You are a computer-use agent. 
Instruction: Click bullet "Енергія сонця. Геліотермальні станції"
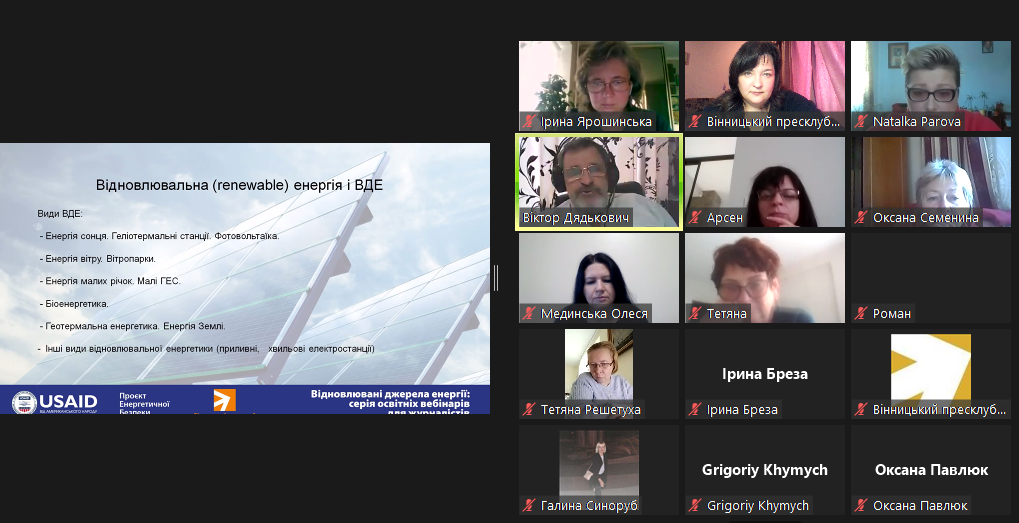pos(160,236)
